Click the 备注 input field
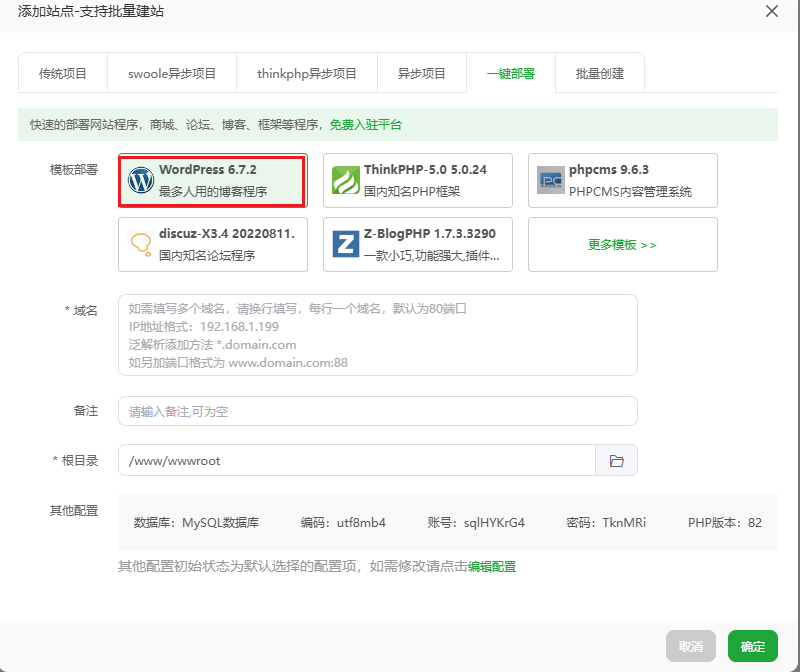Viewport: 800px width, 672px height. tap(378, 411)
